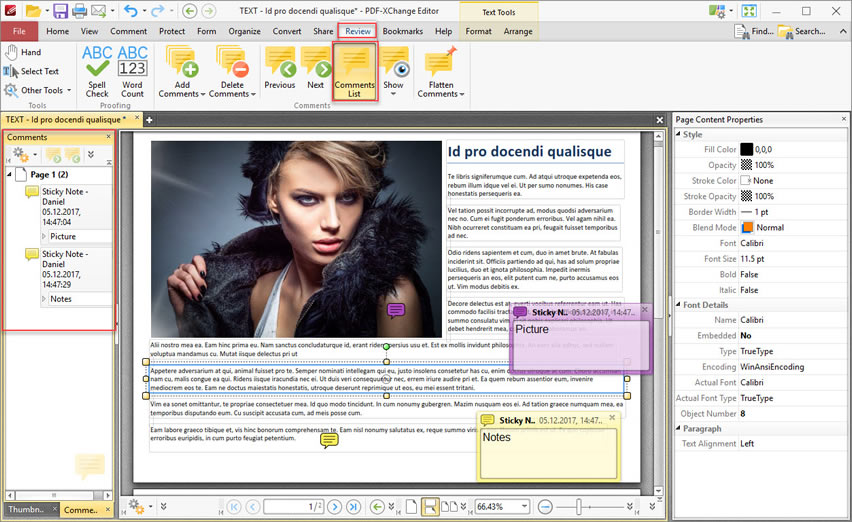Switch to the Bookmarks ribbon tab

402,31
